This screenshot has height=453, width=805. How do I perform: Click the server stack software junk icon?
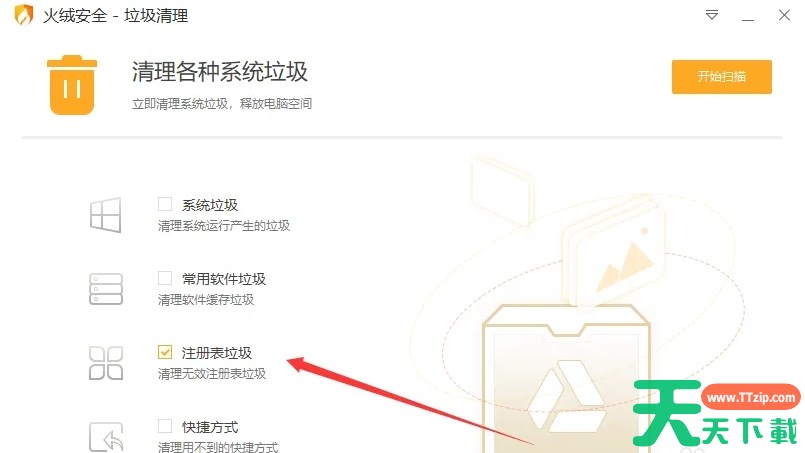[x=106, y=289]
